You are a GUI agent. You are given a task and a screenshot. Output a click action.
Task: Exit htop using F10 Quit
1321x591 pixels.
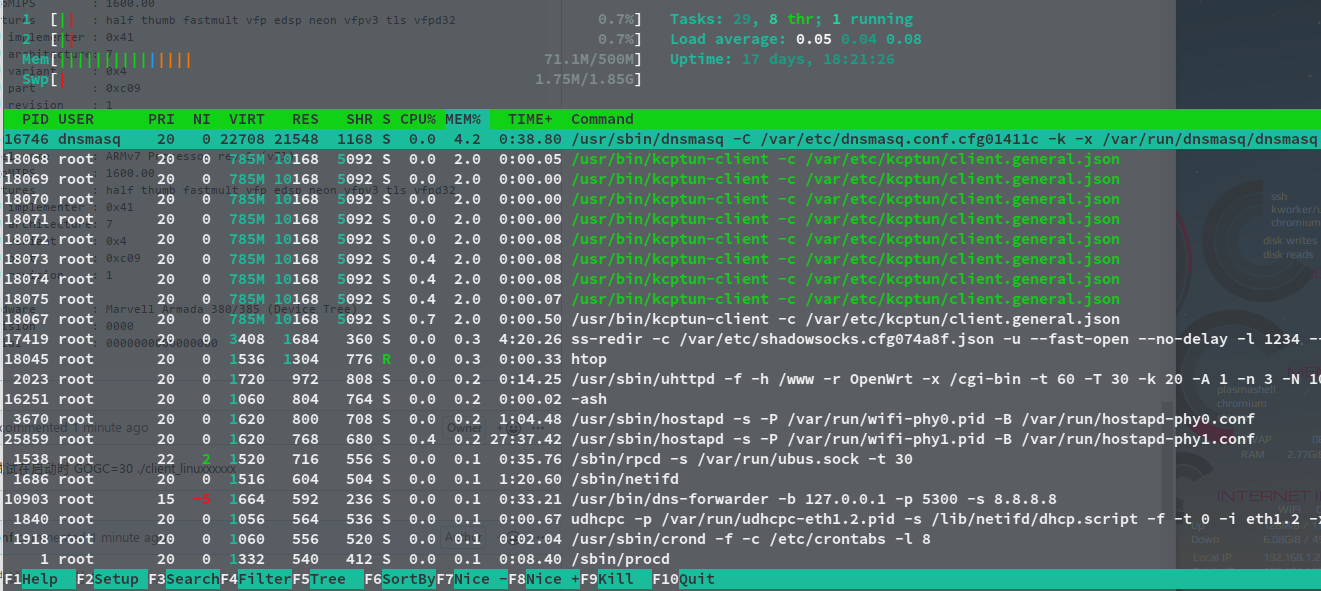(687, 578)
